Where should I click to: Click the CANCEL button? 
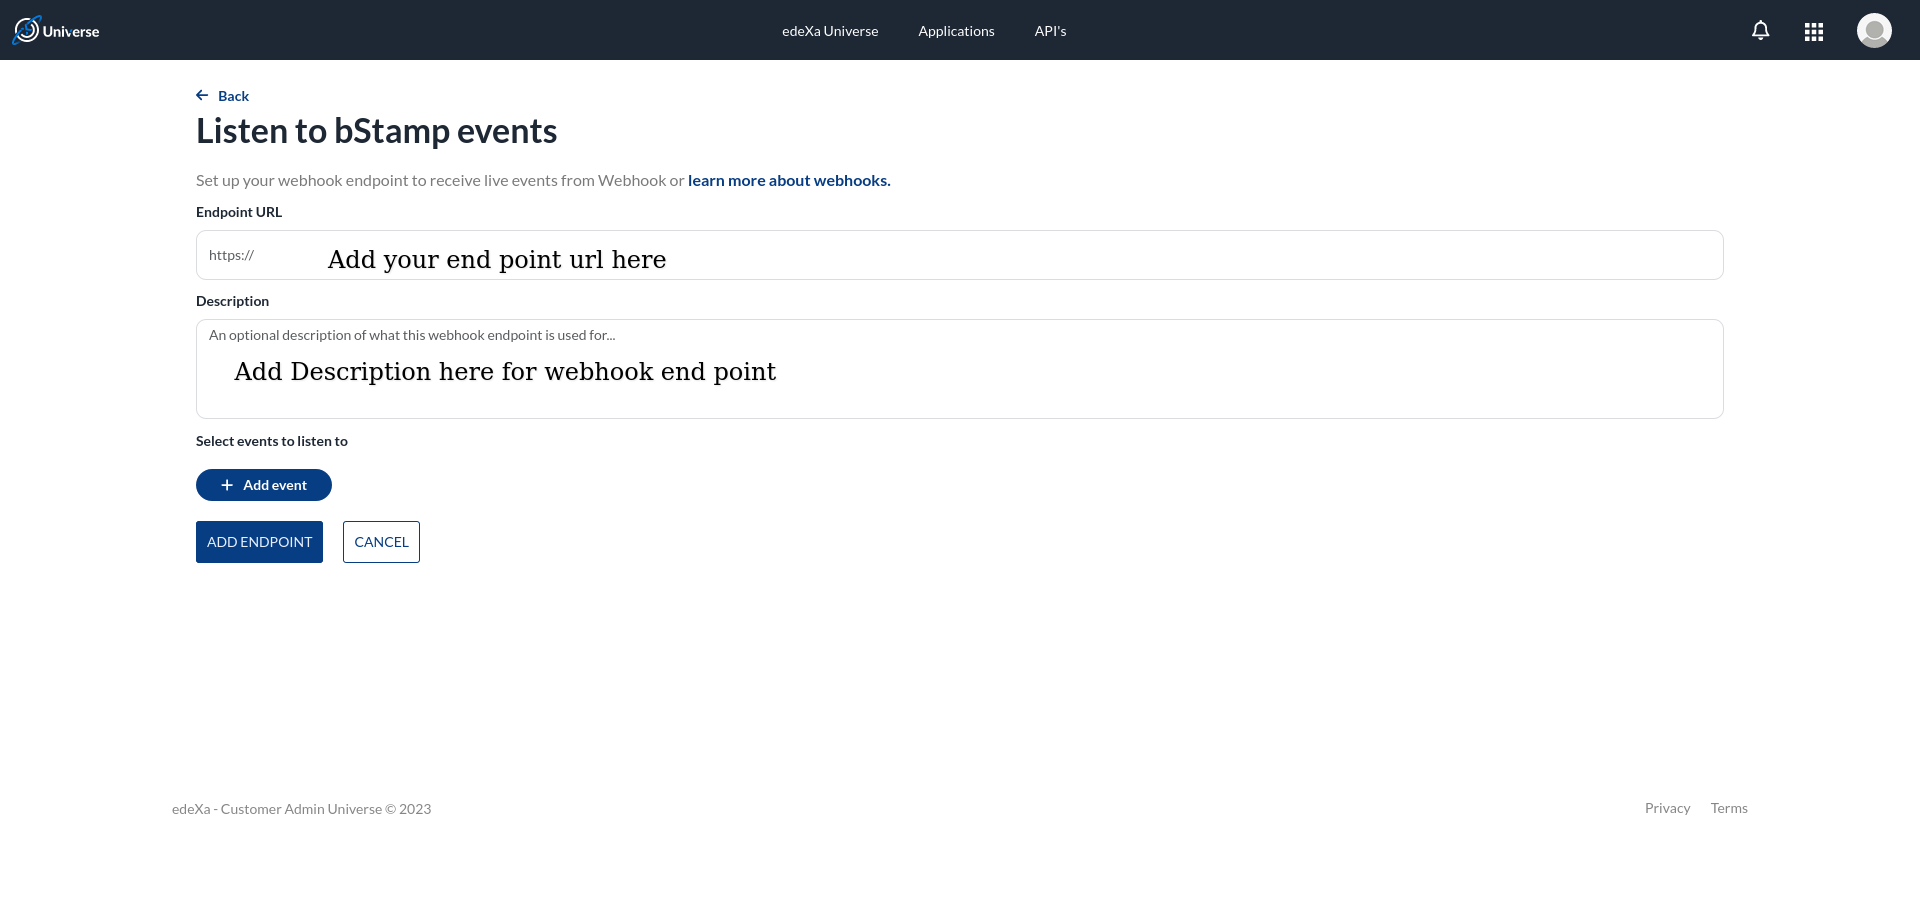point(381,542)
